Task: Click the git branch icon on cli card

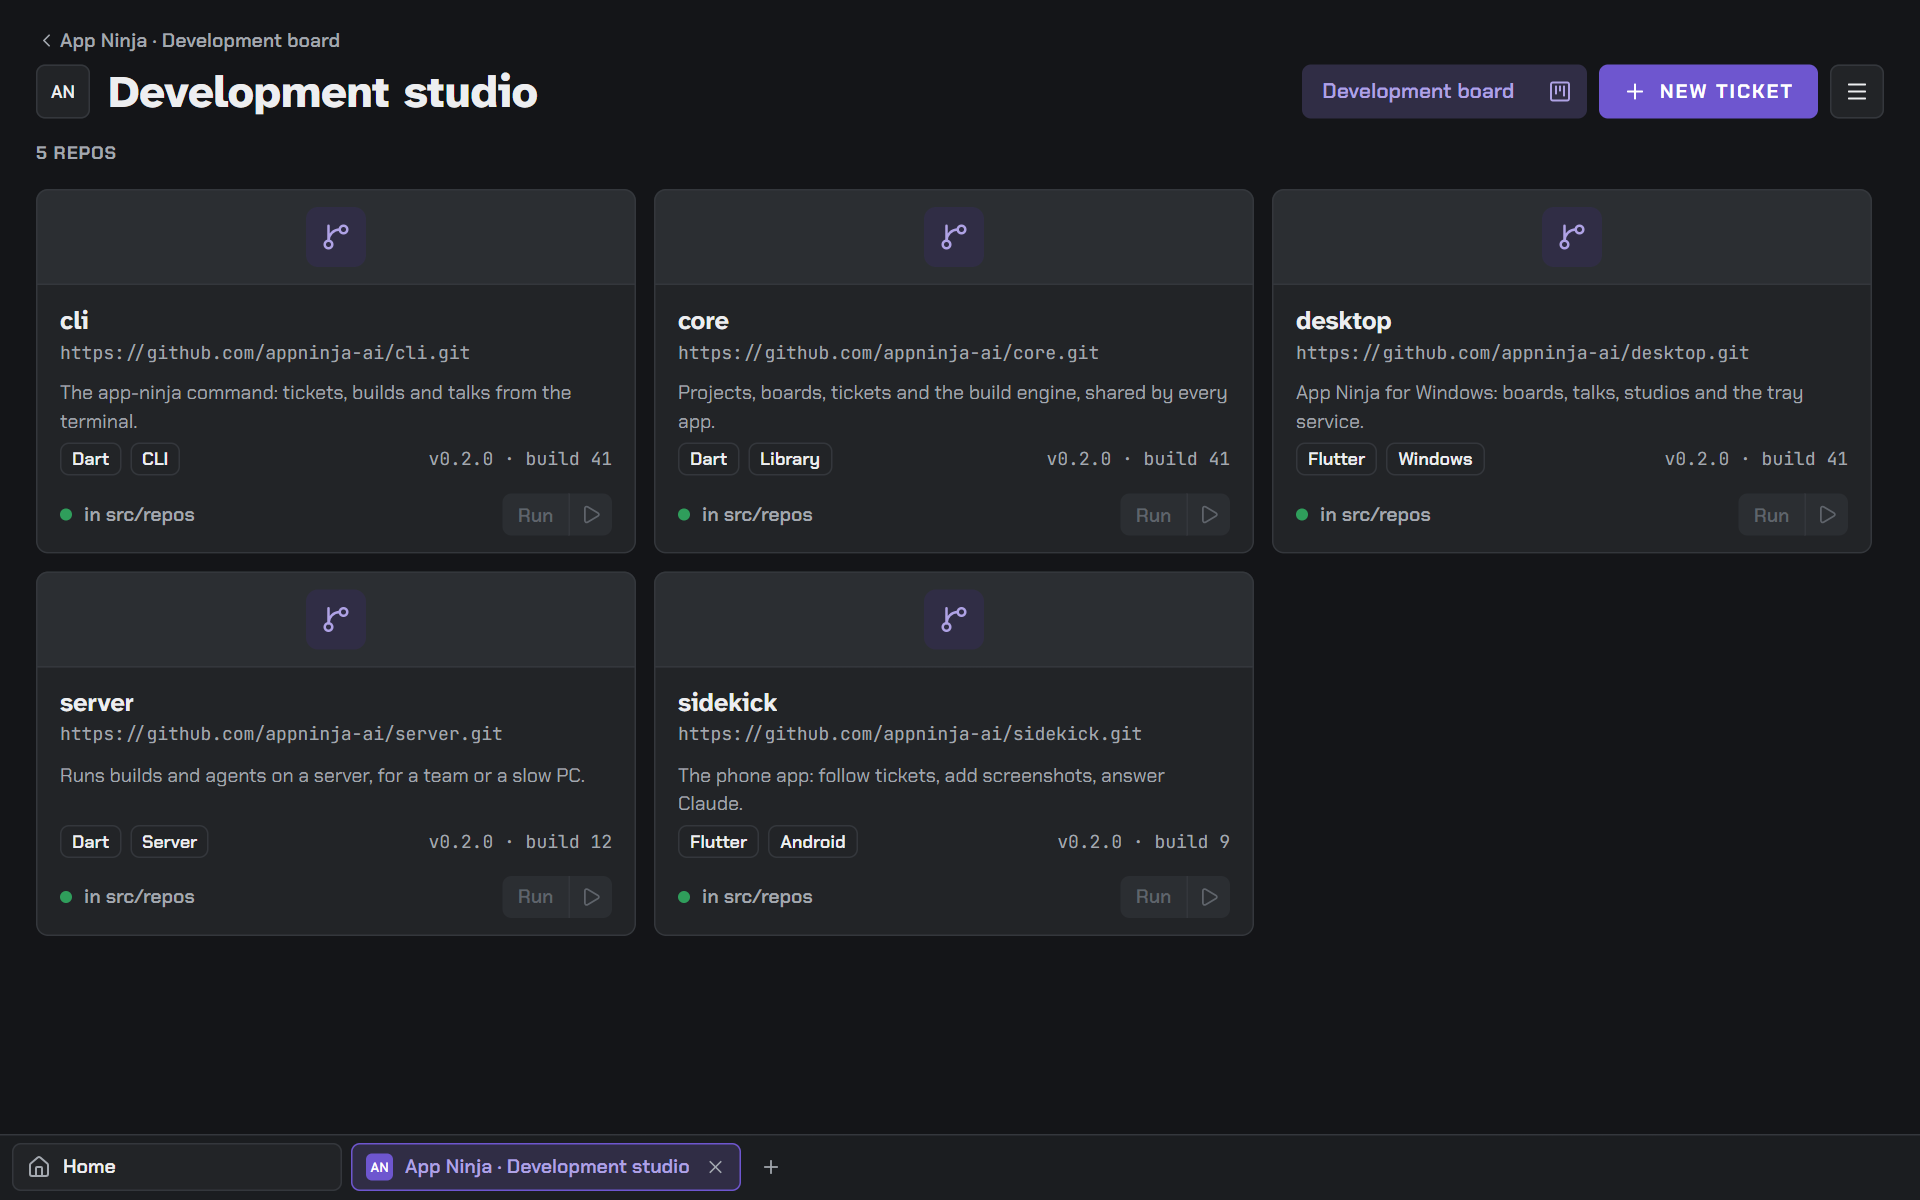Action: click(336, 237)
